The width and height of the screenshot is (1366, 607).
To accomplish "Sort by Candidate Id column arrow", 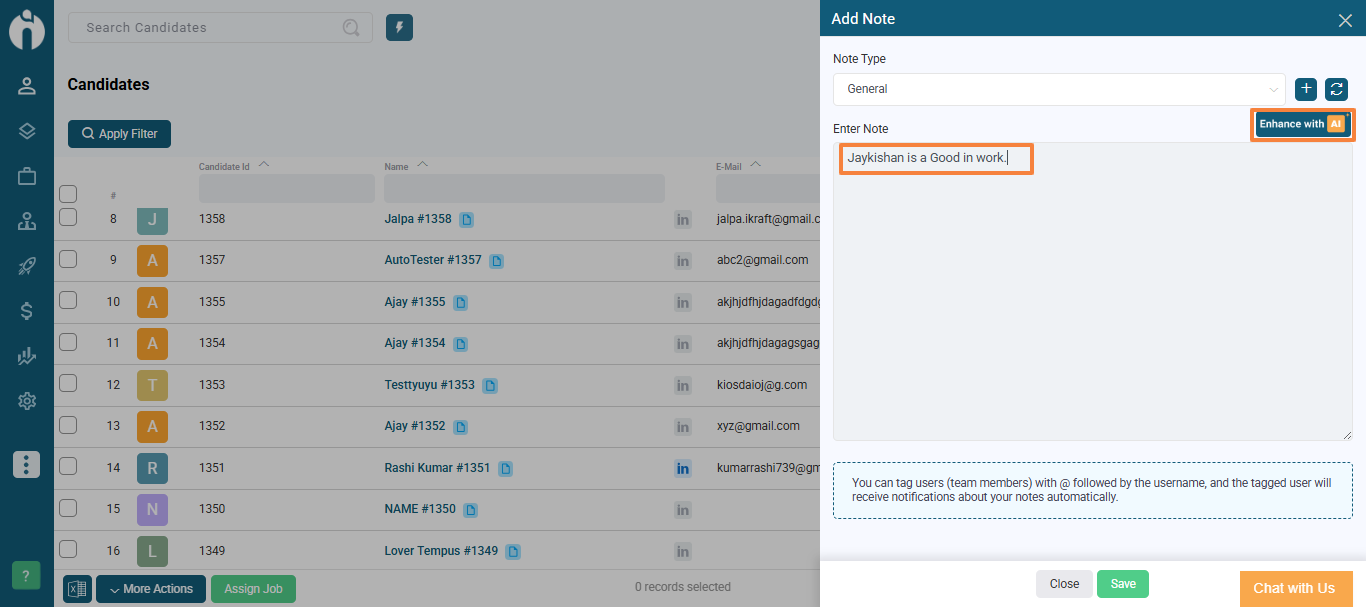I will pyautogui.click(x=264, y=166).
